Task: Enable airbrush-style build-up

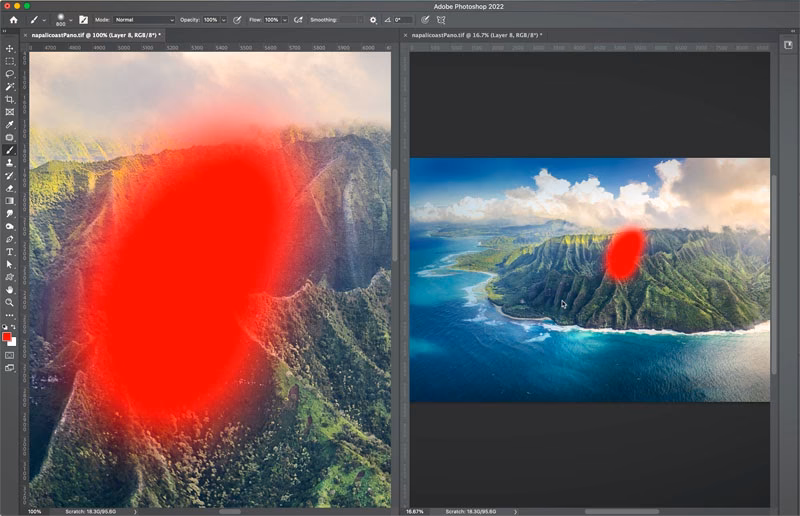Action: [x=298, y=20]
